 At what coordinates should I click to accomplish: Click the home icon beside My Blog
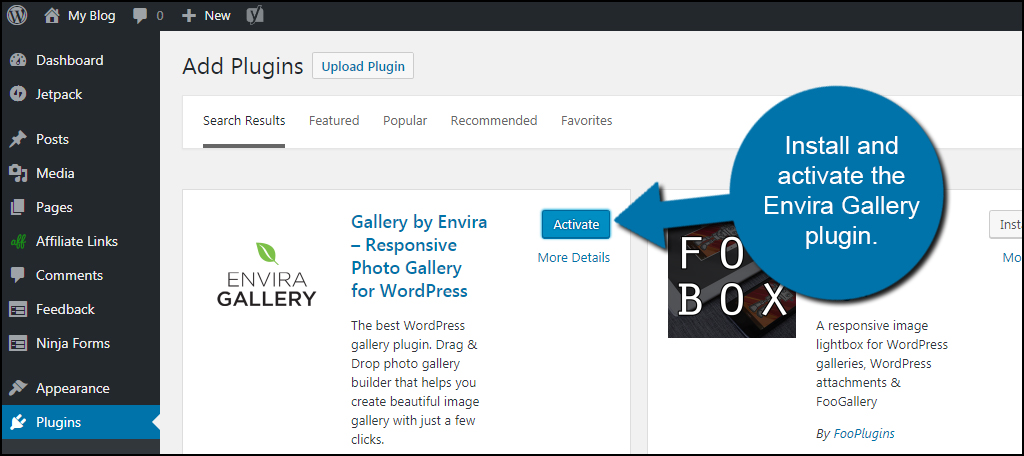pyautogui.click(x=52, y=16)
